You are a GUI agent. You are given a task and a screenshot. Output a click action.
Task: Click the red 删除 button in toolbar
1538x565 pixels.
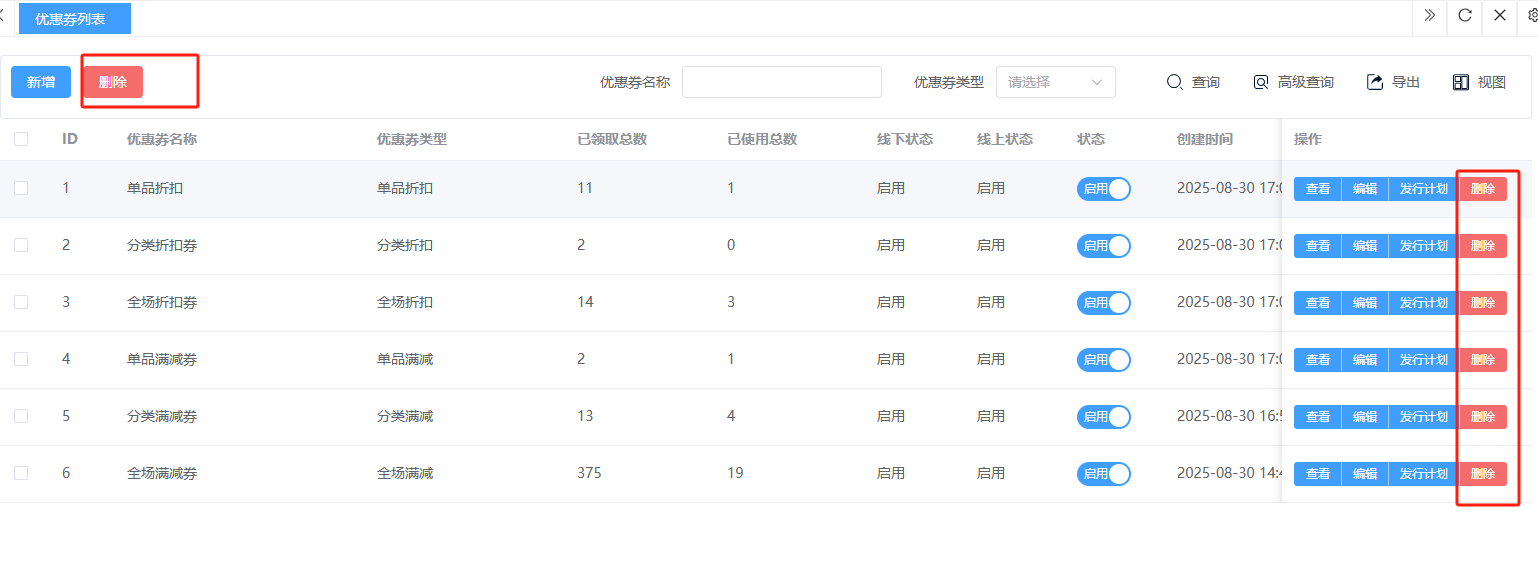click(113, 82)
